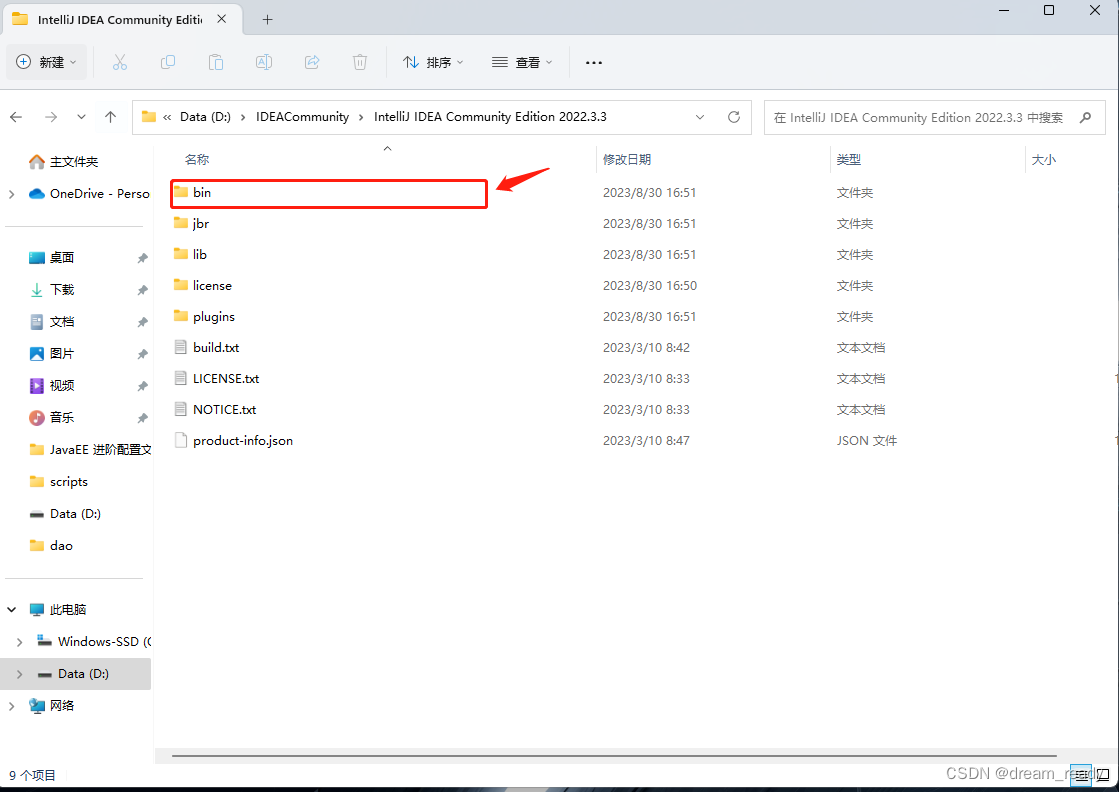Click the JSON 文件 type cell
Image resolution: width=1119 pixels, height=792 pixels.
coord(866,441)
